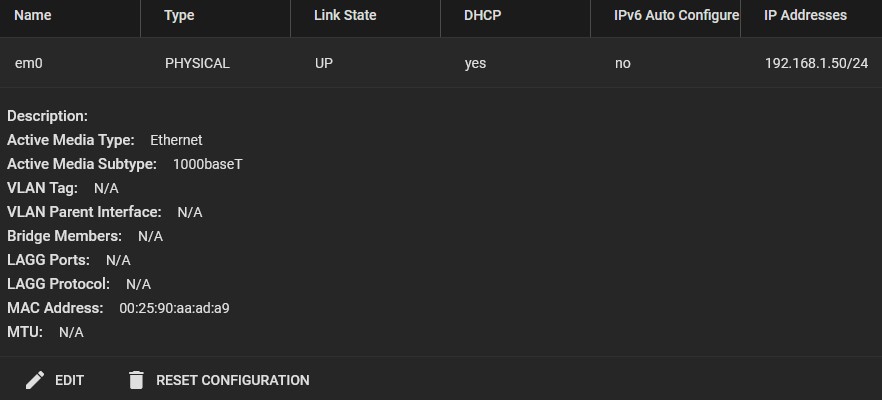The image size is (882, 400).
Task: Sort by Name column header
Action: coord(33,15)
